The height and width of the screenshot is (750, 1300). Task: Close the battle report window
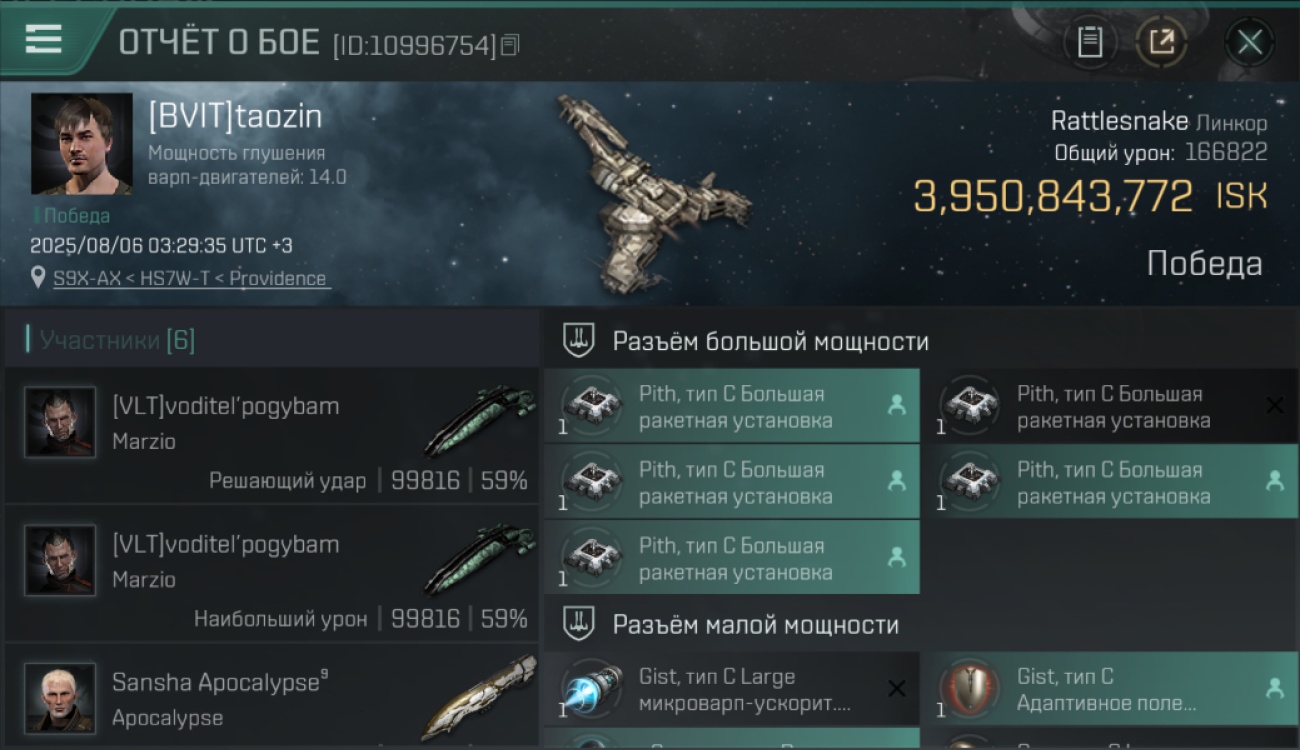click(1250, 42)
